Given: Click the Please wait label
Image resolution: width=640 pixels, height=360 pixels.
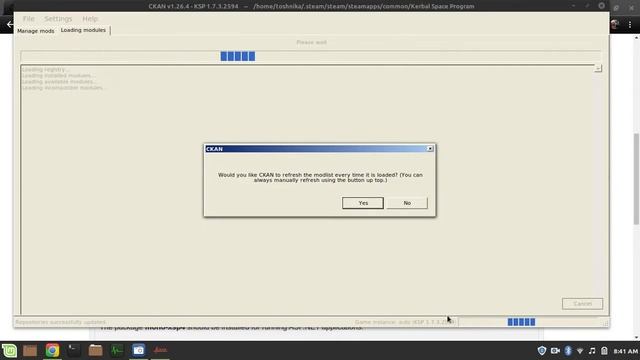Looking at the screenshot, I should (x=311, y=42).
